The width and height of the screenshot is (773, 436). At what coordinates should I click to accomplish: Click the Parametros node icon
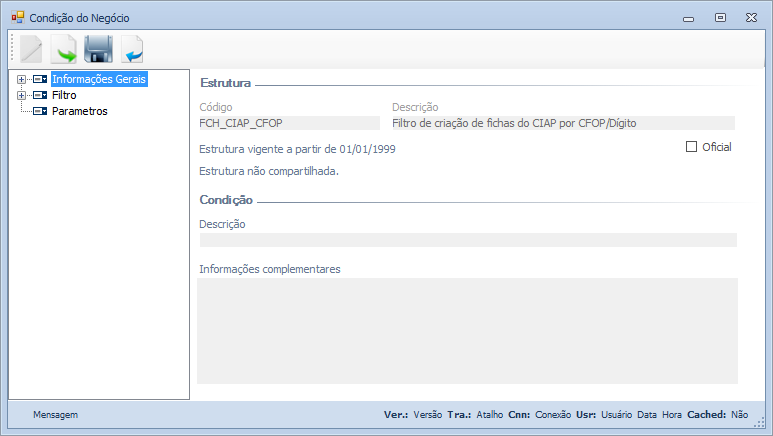[40, 111]
